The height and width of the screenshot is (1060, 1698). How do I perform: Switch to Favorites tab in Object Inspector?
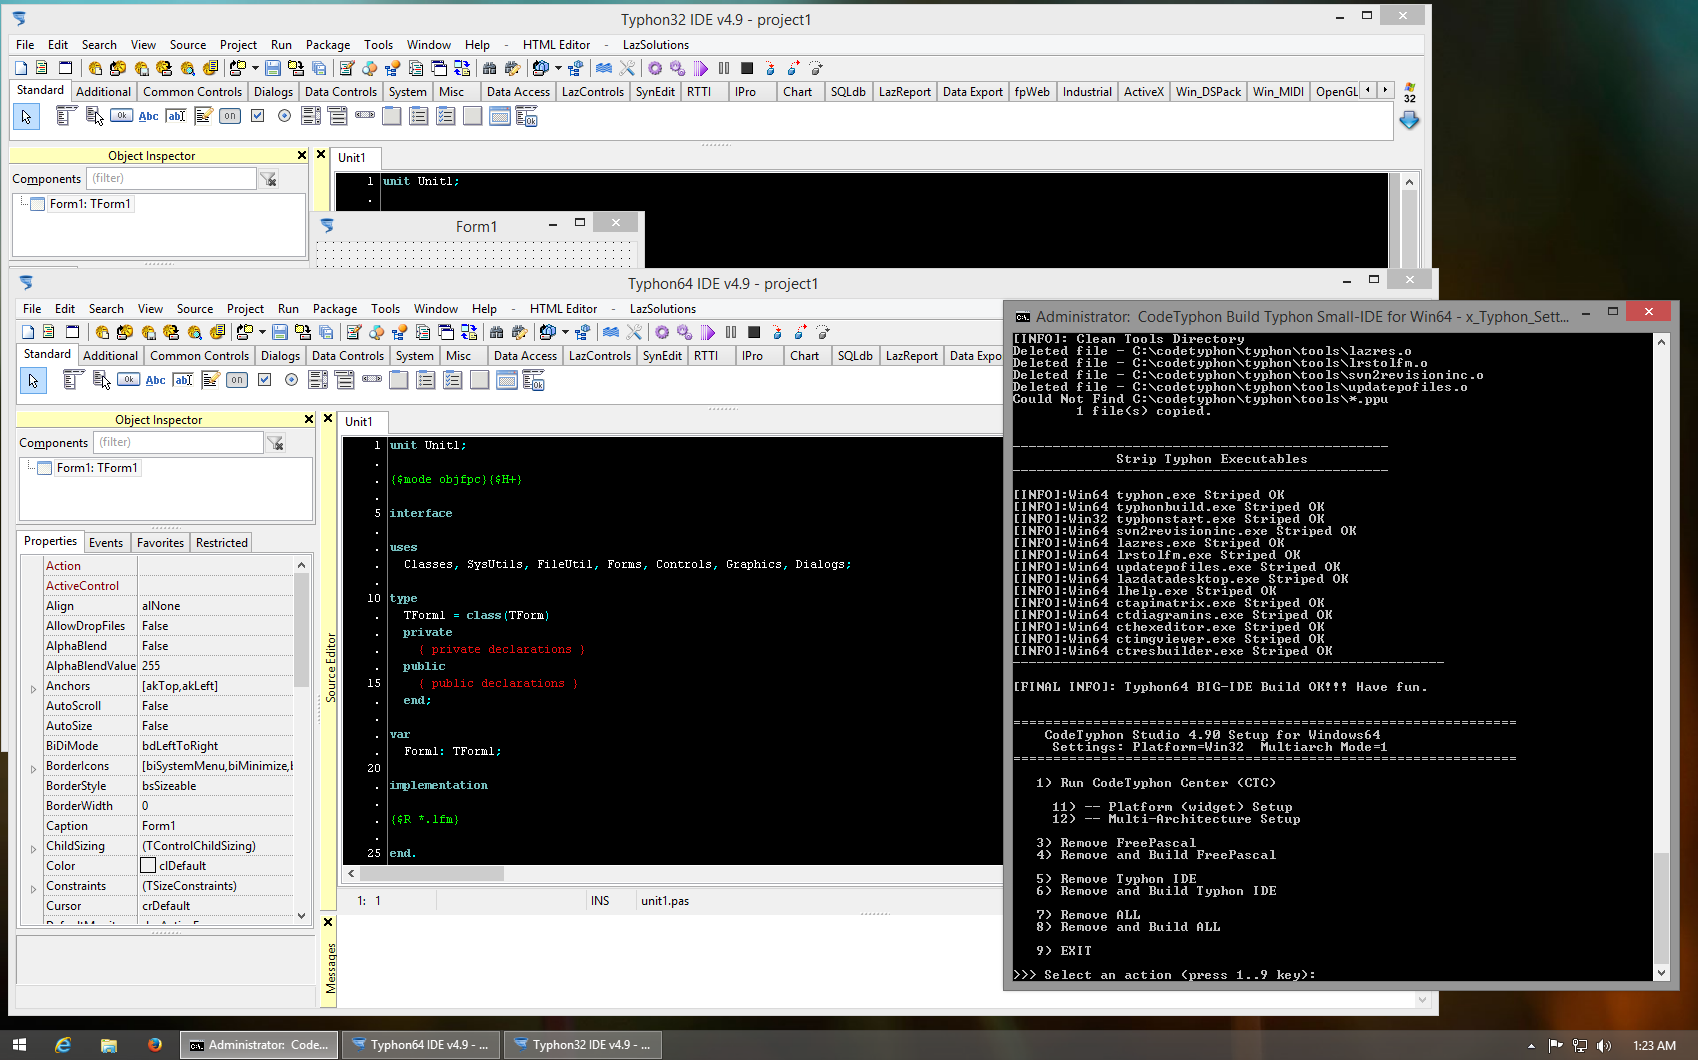[160, 543]
